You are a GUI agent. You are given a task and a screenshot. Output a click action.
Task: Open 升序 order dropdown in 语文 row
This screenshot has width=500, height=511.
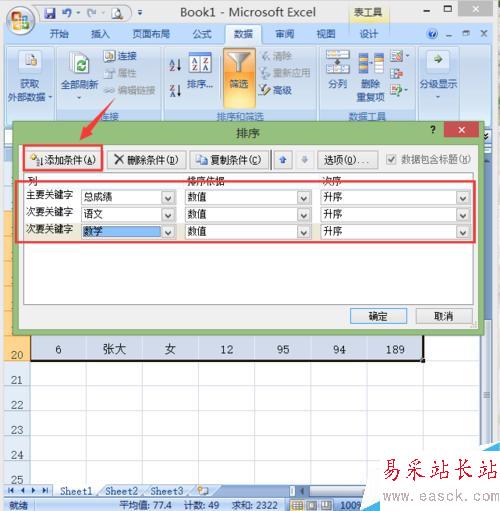pyautogui.click(x=463, y=215)
